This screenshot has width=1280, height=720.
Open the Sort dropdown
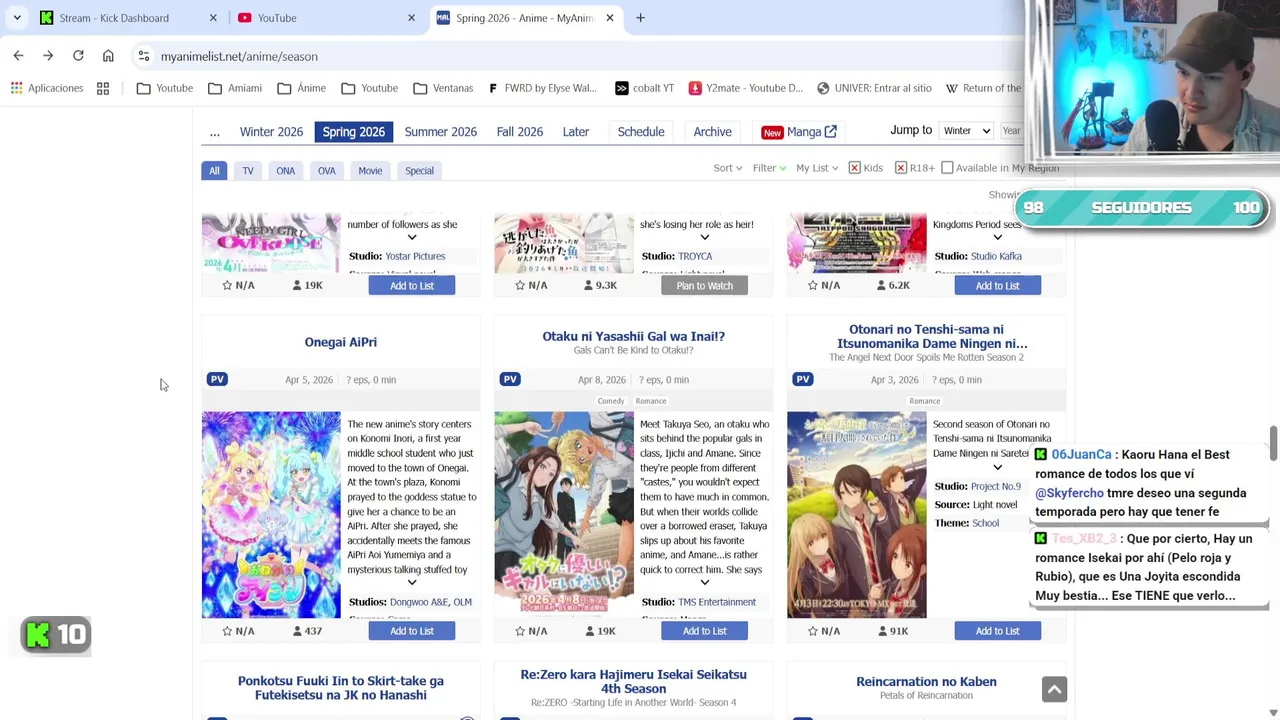[x=727, y=168]
